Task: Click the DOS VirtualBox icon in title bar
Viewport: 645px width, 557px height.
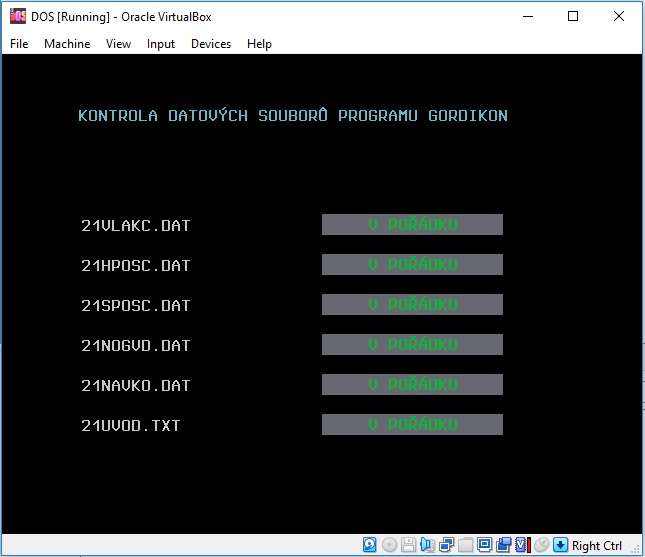Action: click(17, 16)
